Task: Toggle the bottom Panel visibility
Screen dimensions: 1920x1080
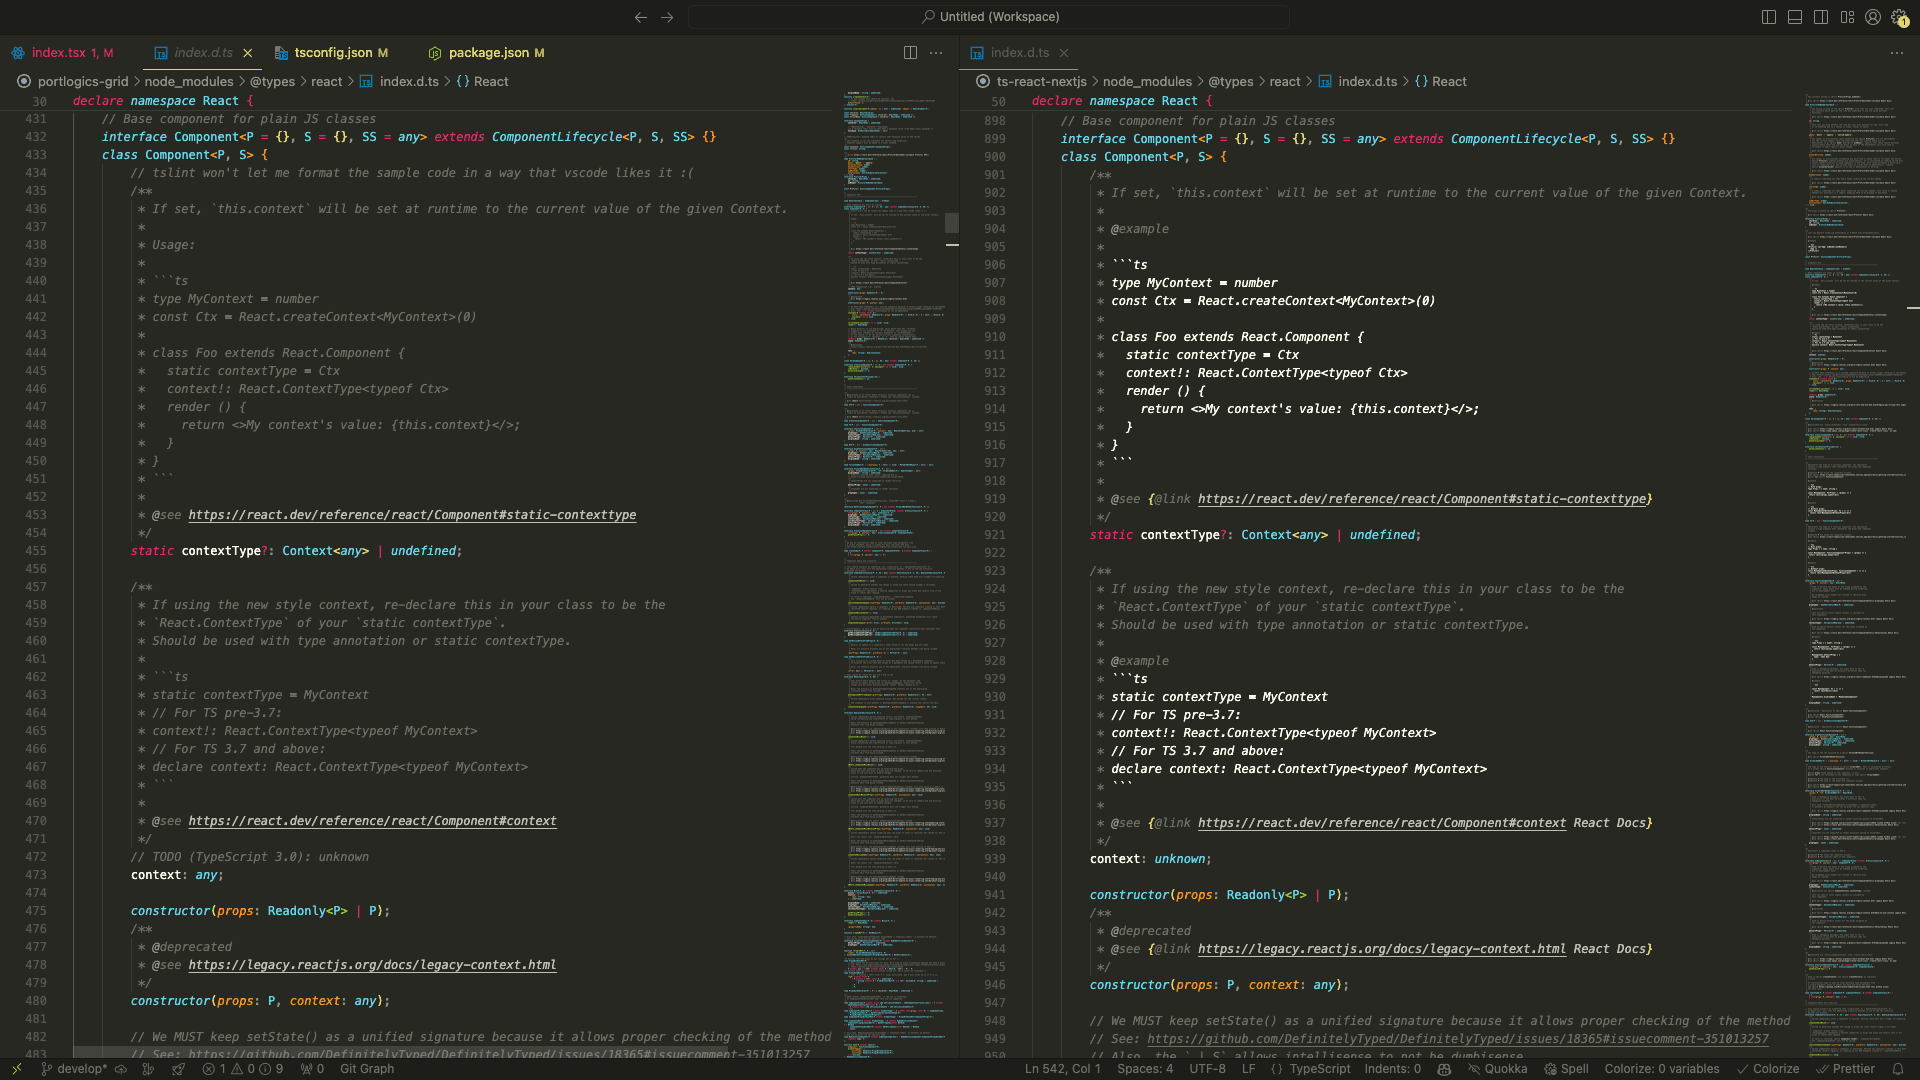Action: tap(1795, 17)
